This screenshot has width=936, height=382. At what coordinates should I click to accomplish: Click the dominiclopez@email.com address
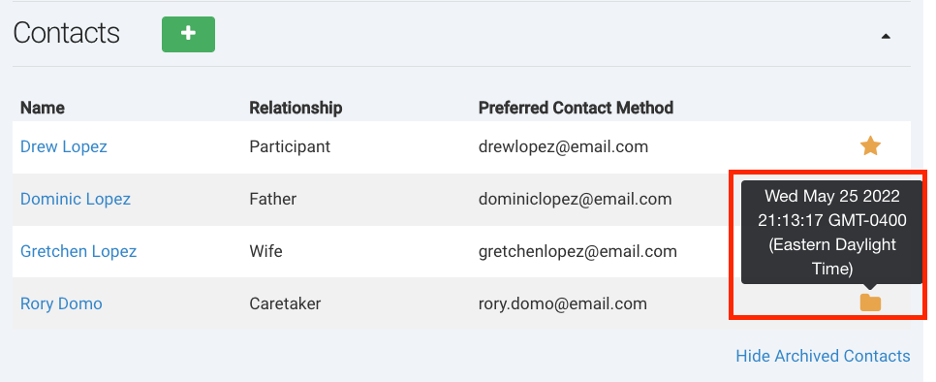pyautogui.click(x=575, y=199)
